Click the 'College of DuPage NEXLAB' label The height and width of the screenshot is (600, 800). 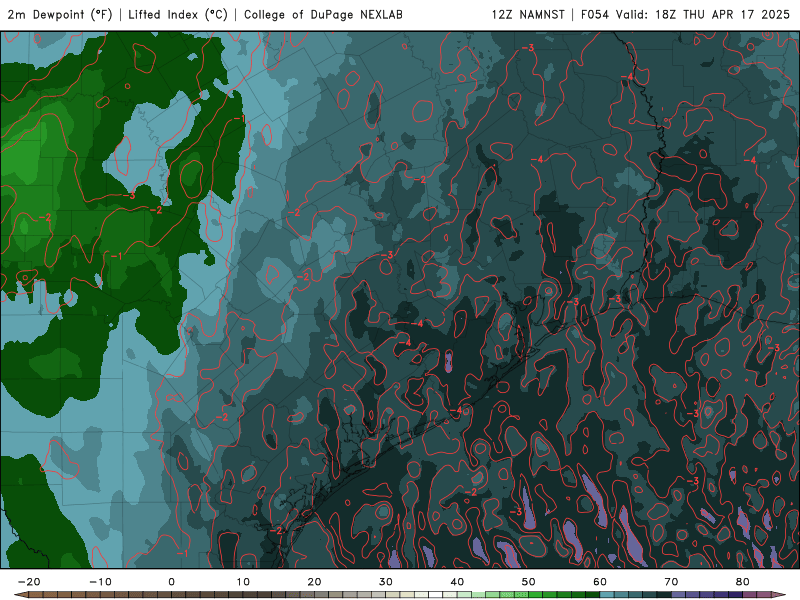pos(323,14)
